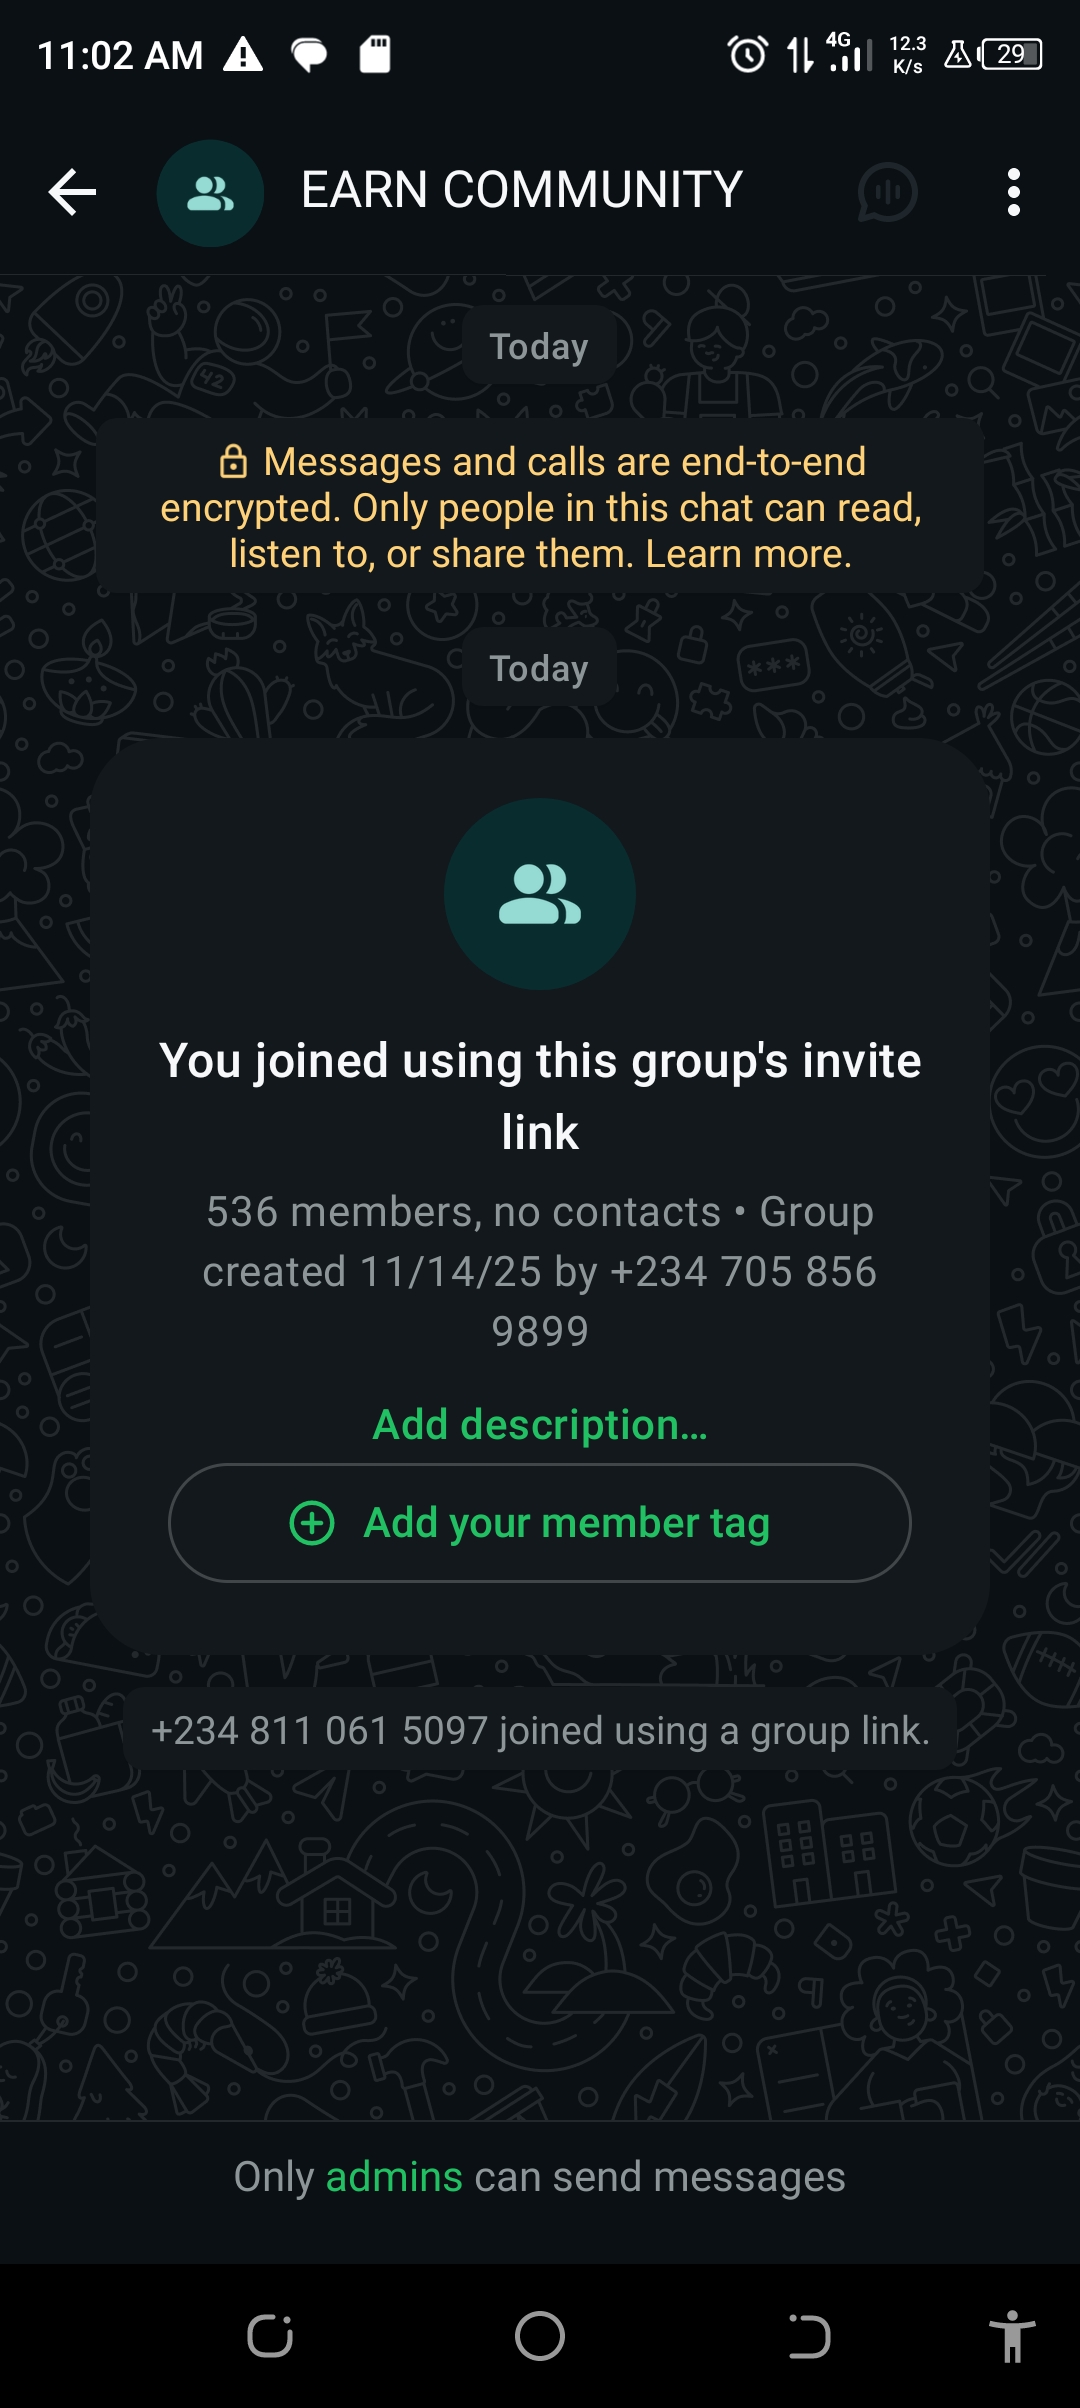
Task: Open EARN COMMUNITY group info title
Action: pos(521,190)
